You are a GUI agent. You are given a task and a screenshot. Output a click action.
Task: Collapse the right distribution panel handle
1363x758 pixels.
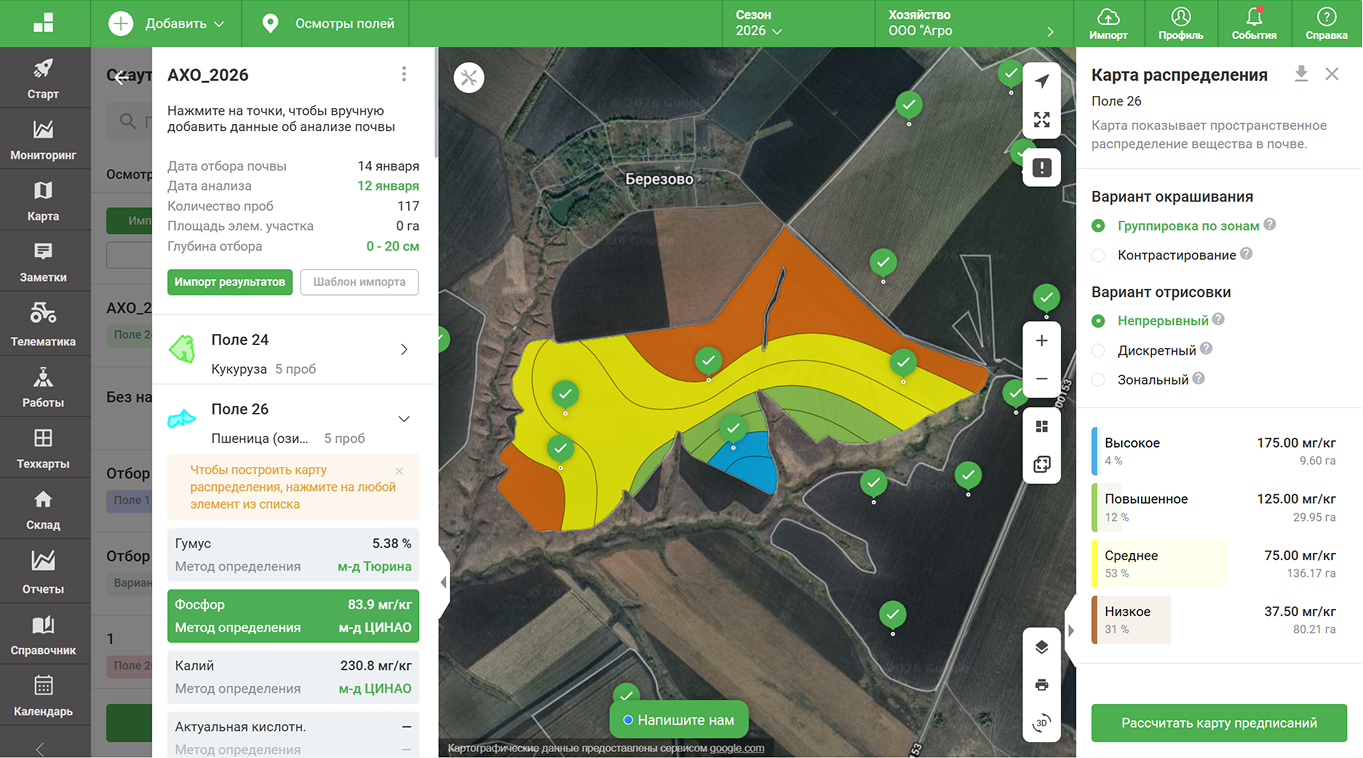point(1071,630)
